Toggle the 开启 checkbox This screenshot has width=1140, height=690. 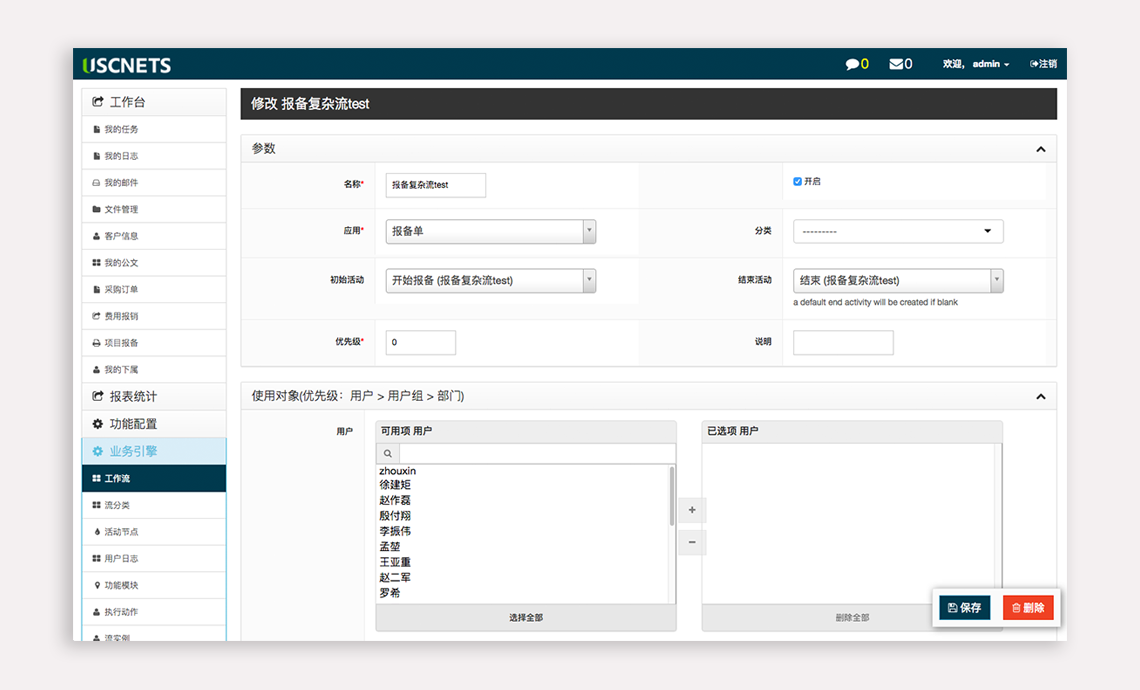pos(797,182)
